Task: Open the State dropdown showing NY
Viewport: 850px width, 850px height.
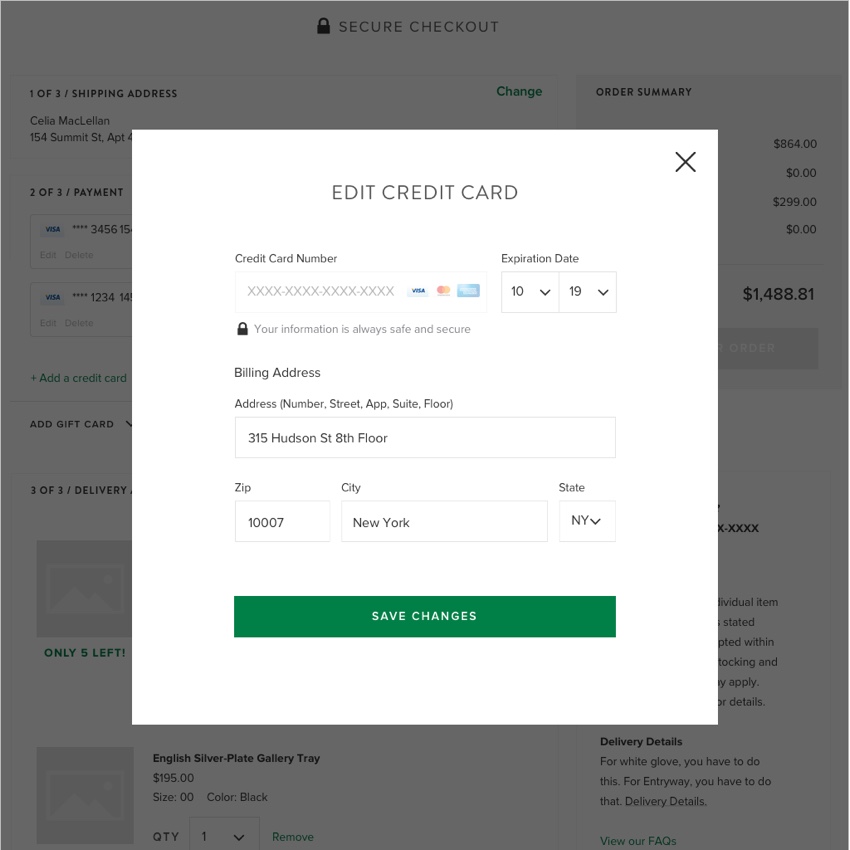Action: (587, 521)
